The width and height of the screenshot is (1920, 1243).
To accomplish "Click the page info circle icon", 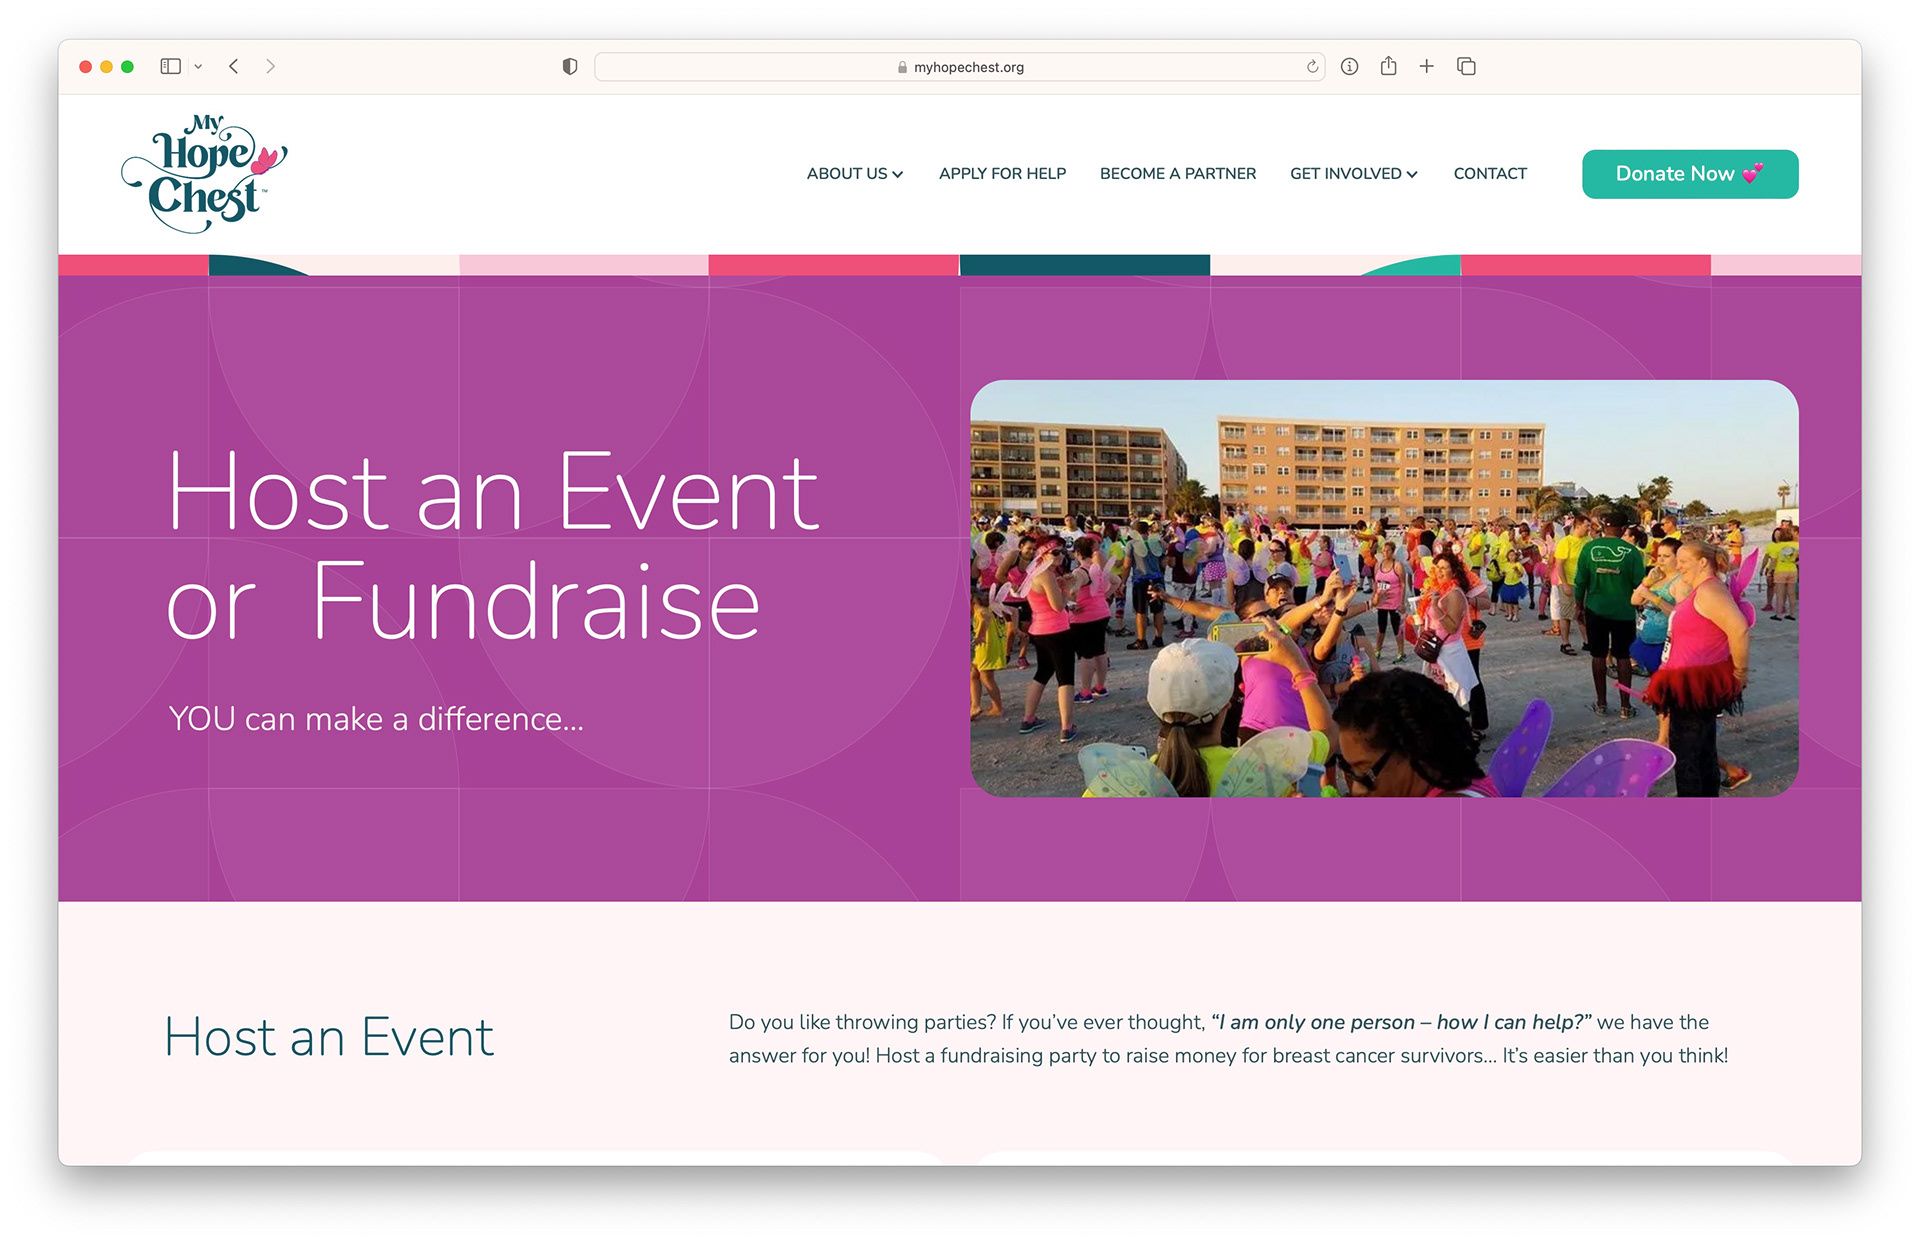I will coord(1349,67).
